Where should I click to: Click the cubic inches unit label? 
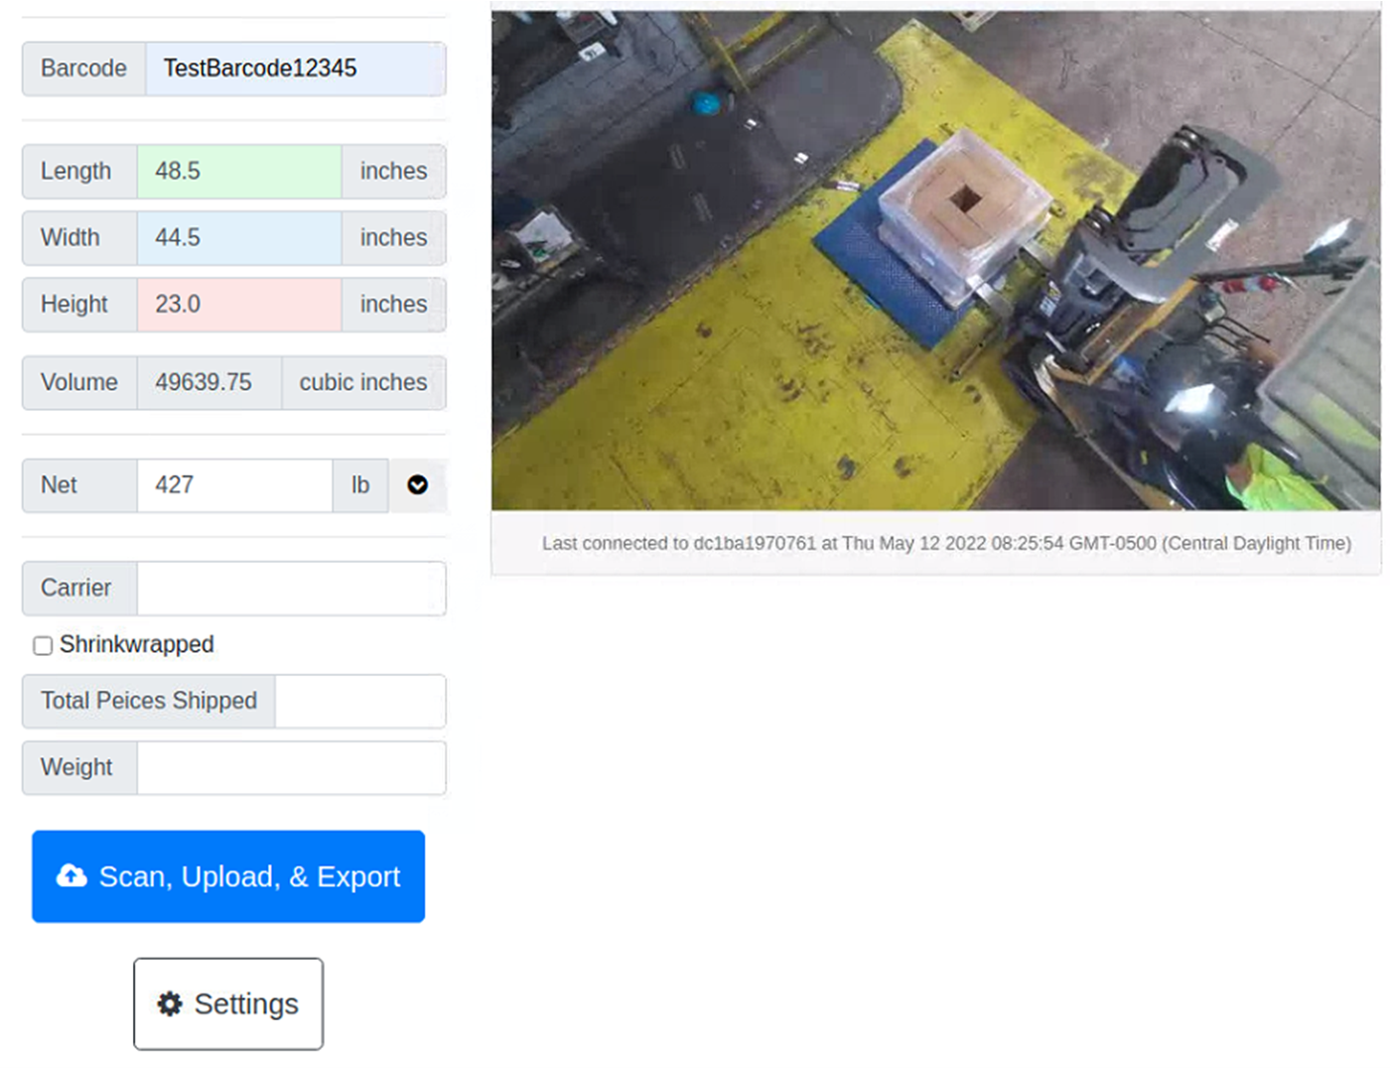363,383
